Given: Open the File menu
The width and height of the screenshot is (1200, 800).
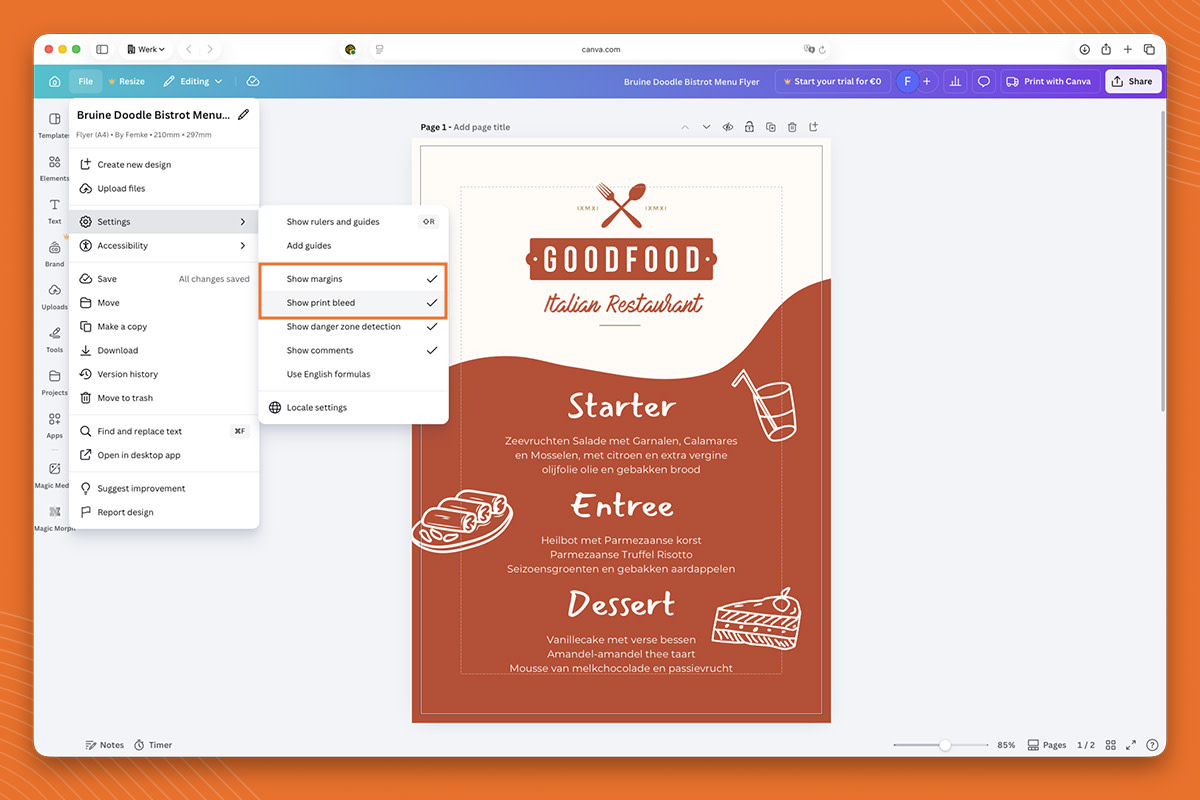Looking at the screenshot, I should [x=85, y=81].
